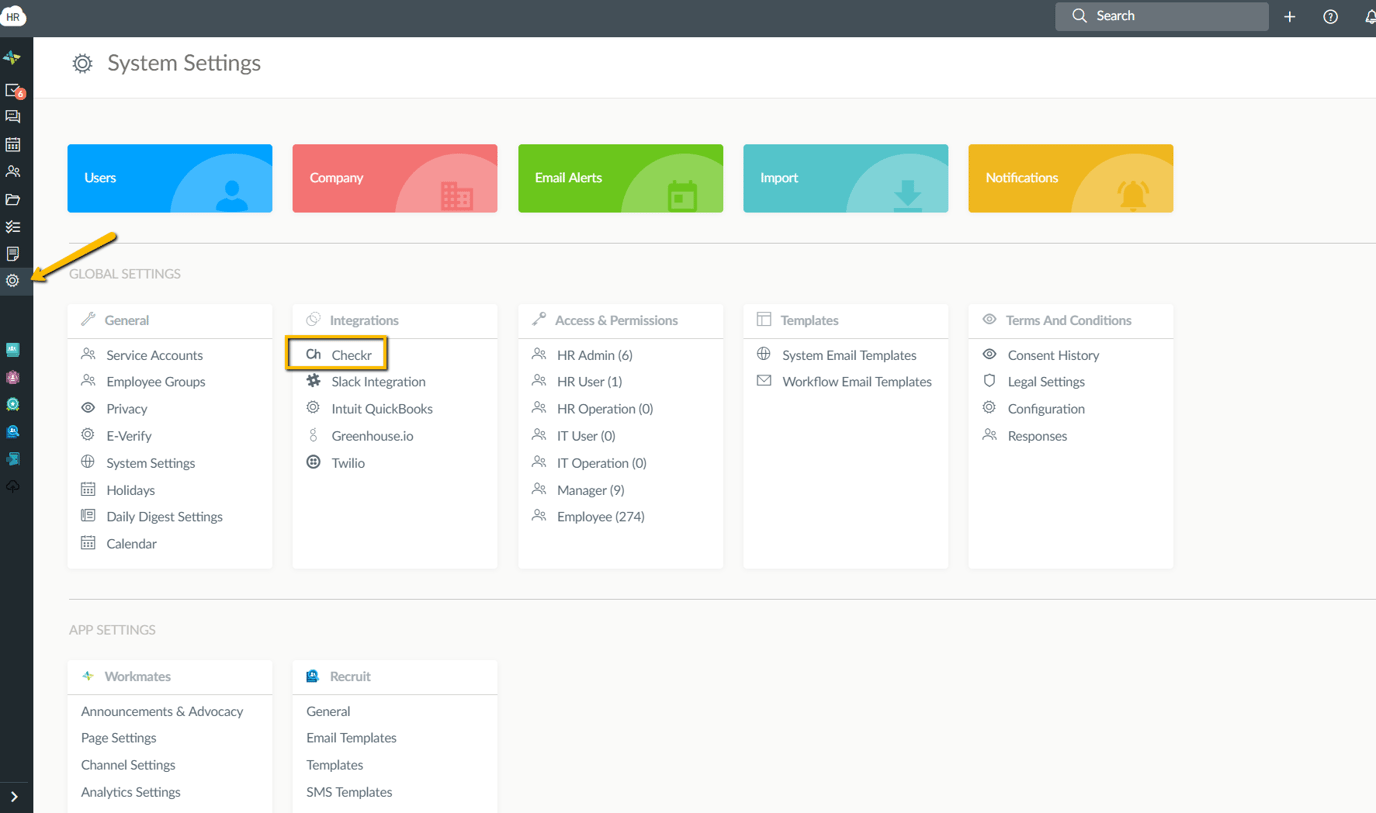Click the checklist icon in the left sidebar

pyautogui.click(x=13, y=227)
